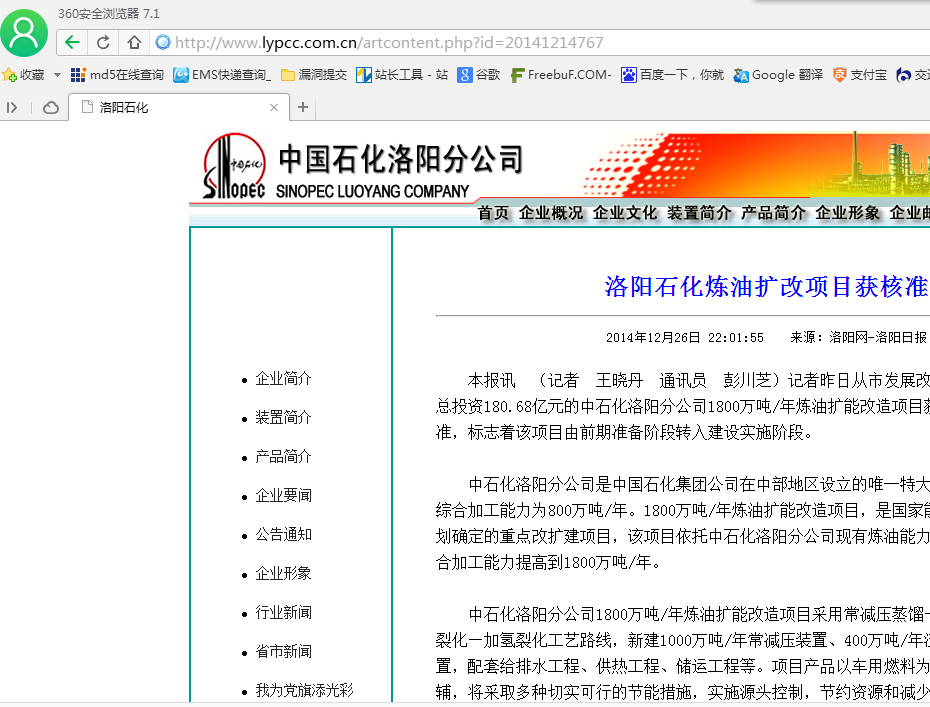This screenshot has height=707, width=930.
Task: Click the SINOPEC LUOYANG COMPANY subtitle
Action: click(372, 192)
